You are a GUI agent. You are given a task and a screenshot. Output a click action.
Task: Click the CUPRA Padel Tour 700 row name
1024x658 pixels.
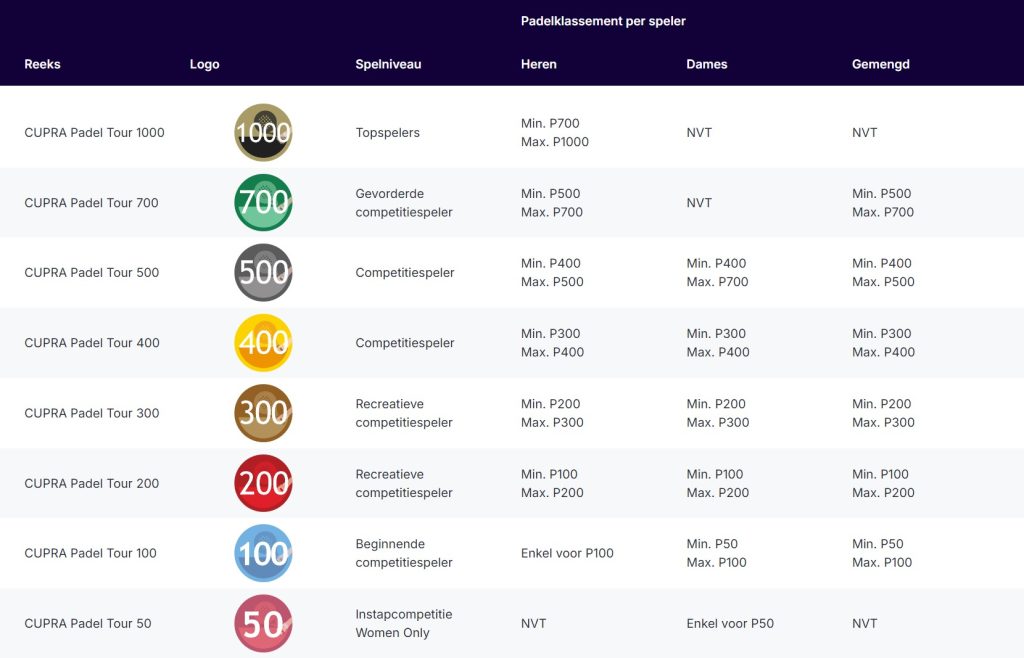pyautogui.click(x=91, y=202)
